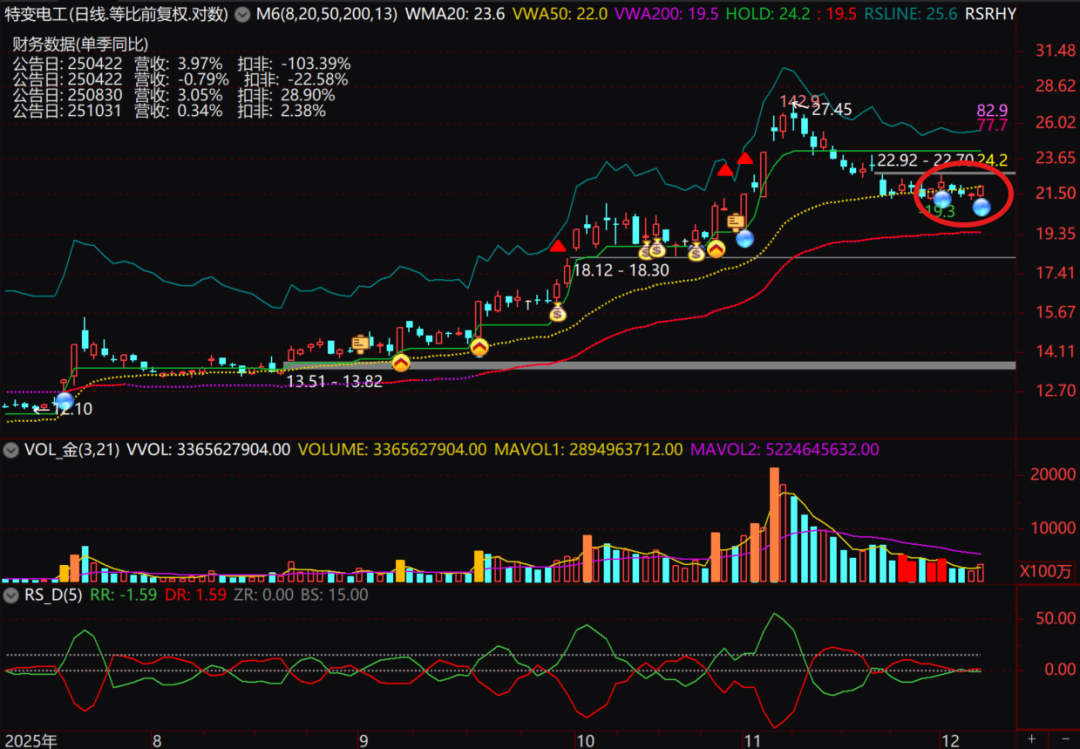
Task: Click the X100万 volume unit label
Action: [1045, 571]
